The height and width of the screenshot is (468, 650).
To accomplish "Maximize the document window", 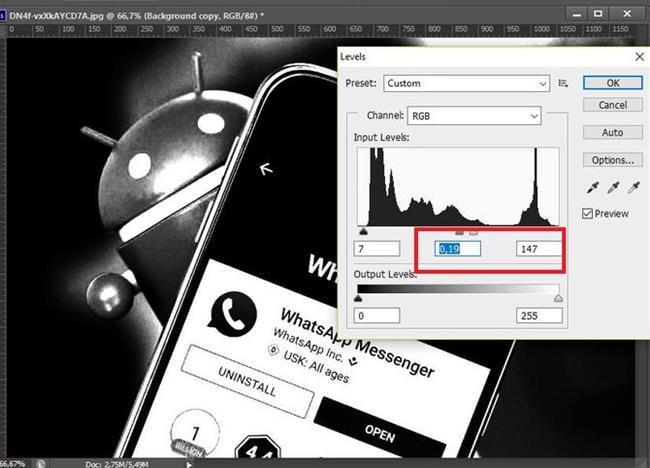I will click(598, 14).
